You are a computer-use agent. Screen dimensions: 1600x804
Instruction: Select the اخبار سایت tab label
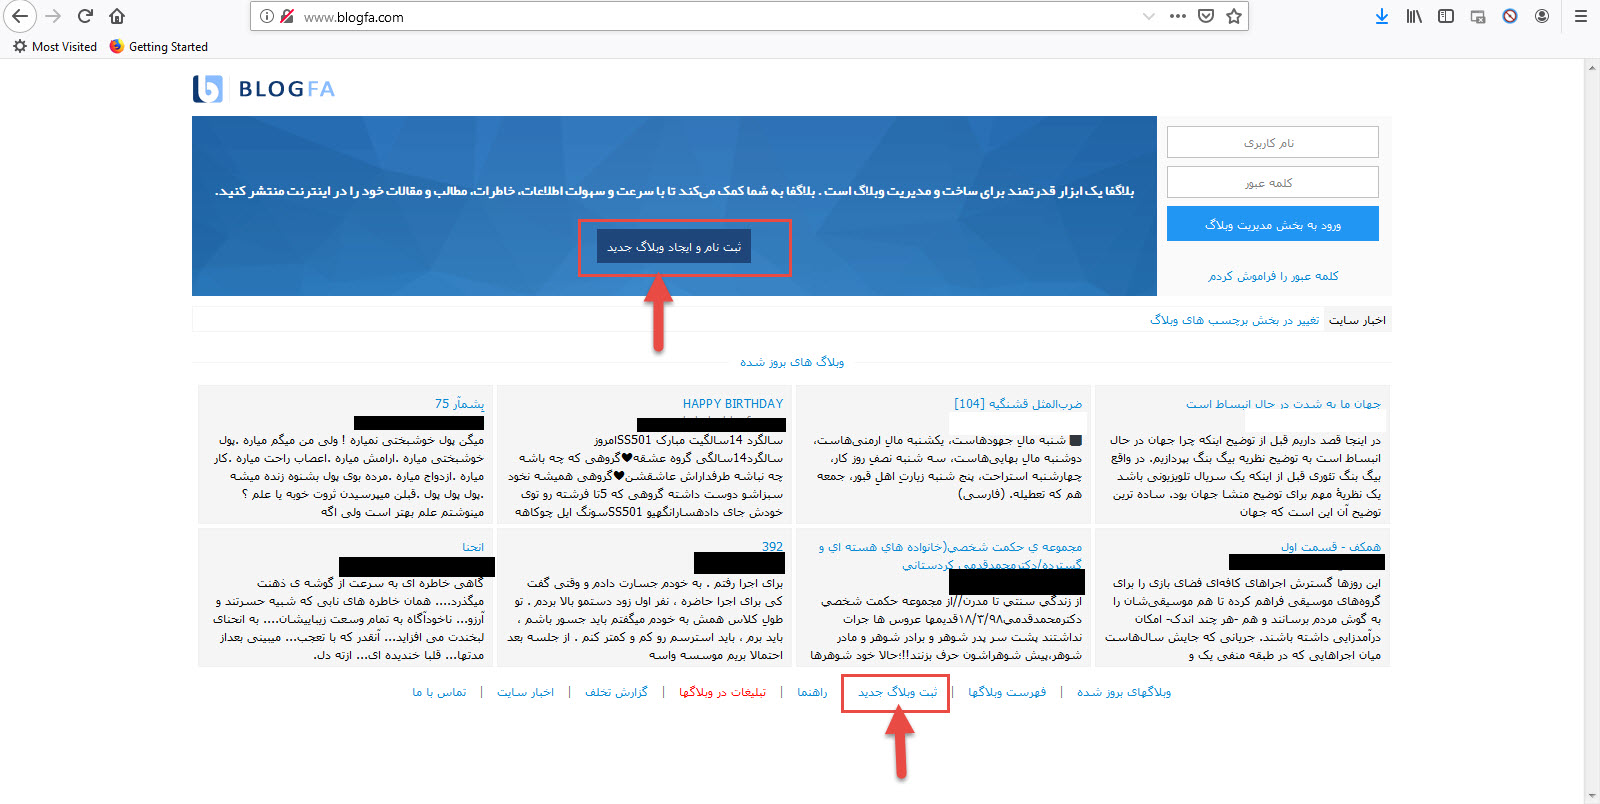tap(1357, 320)
